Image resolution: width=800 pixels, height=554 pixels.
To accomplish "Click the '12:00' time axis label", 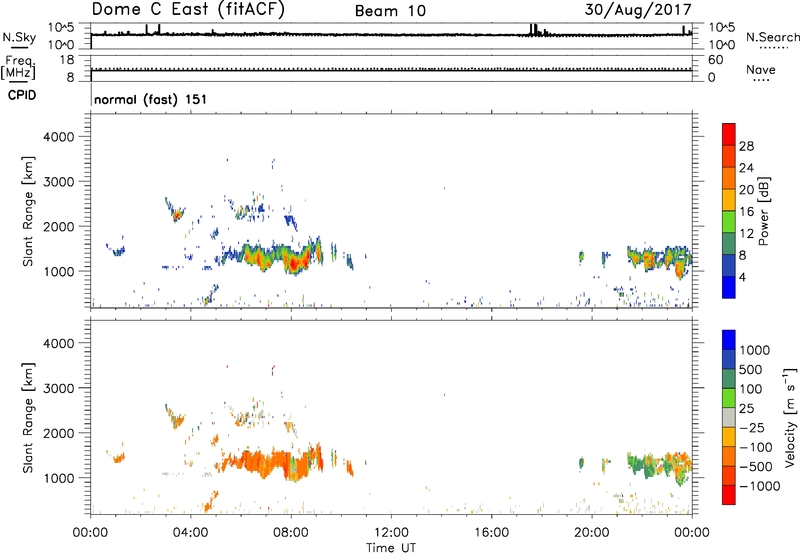I will tap(391, 533).
